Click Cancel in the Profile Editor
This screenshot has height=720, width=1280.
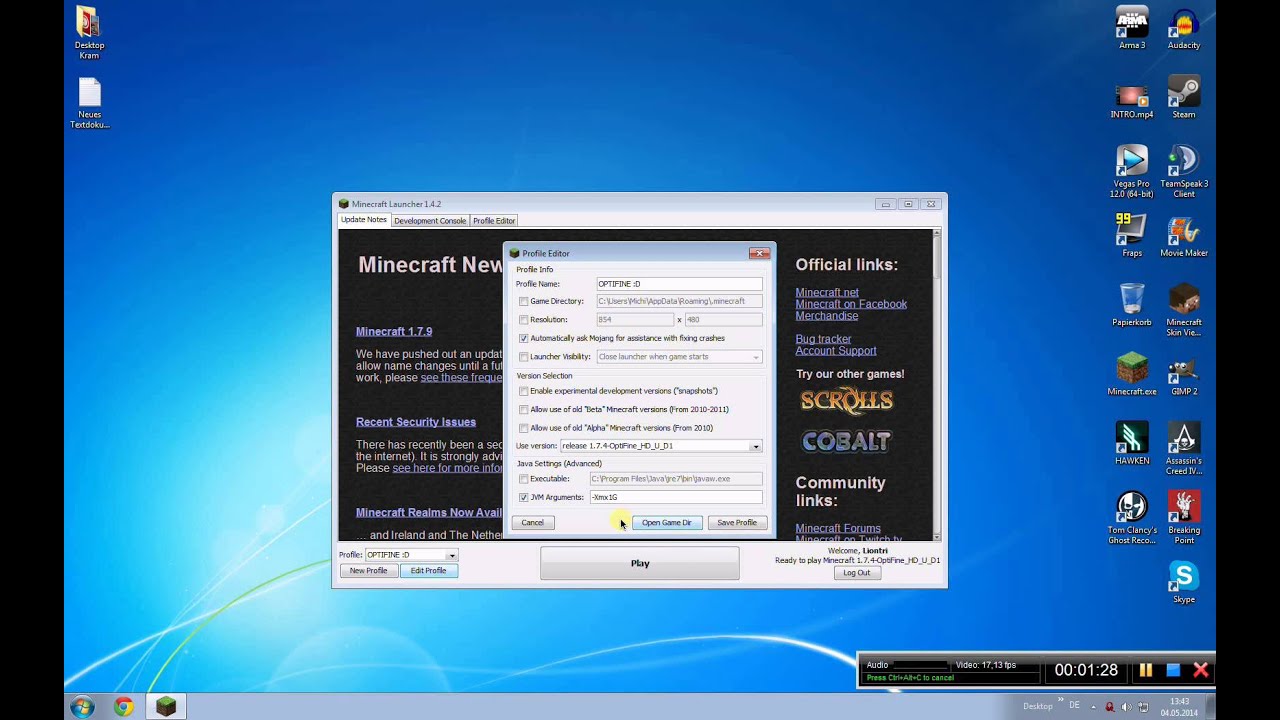click(532, 523)
